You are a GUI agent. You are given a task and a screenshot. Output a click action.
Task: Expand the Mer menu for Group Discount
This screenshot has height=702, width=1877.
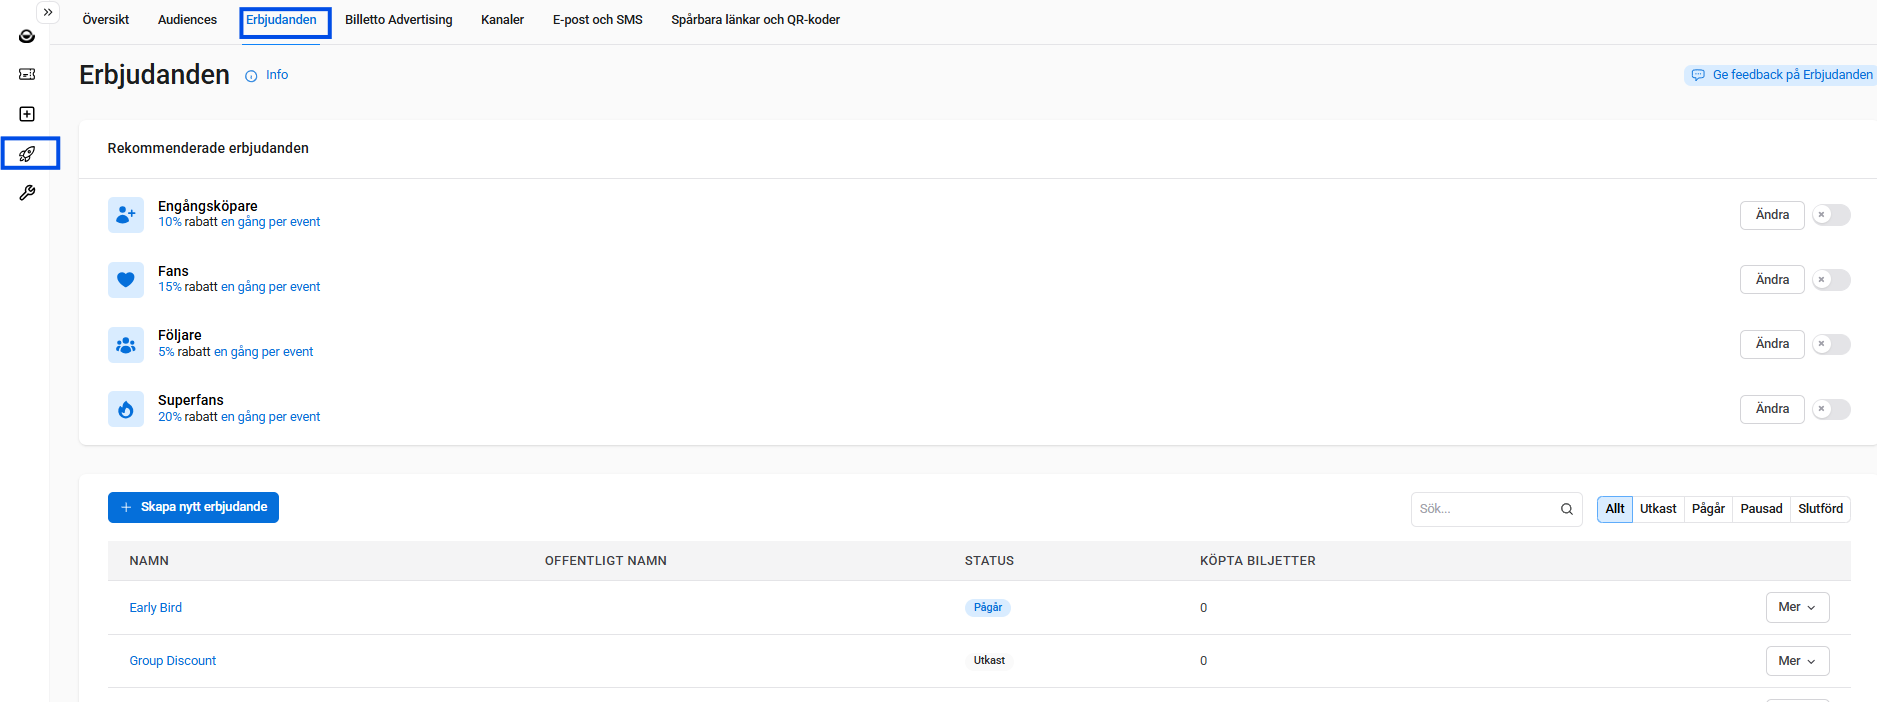1797,661
